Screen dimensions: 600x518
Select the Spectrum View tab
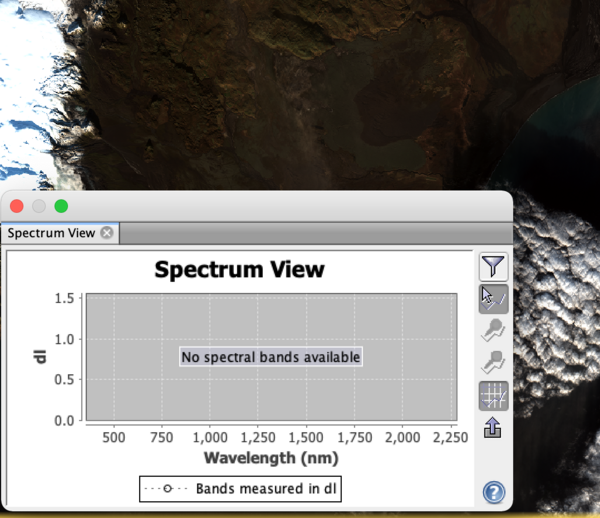(x=52, y=233)
